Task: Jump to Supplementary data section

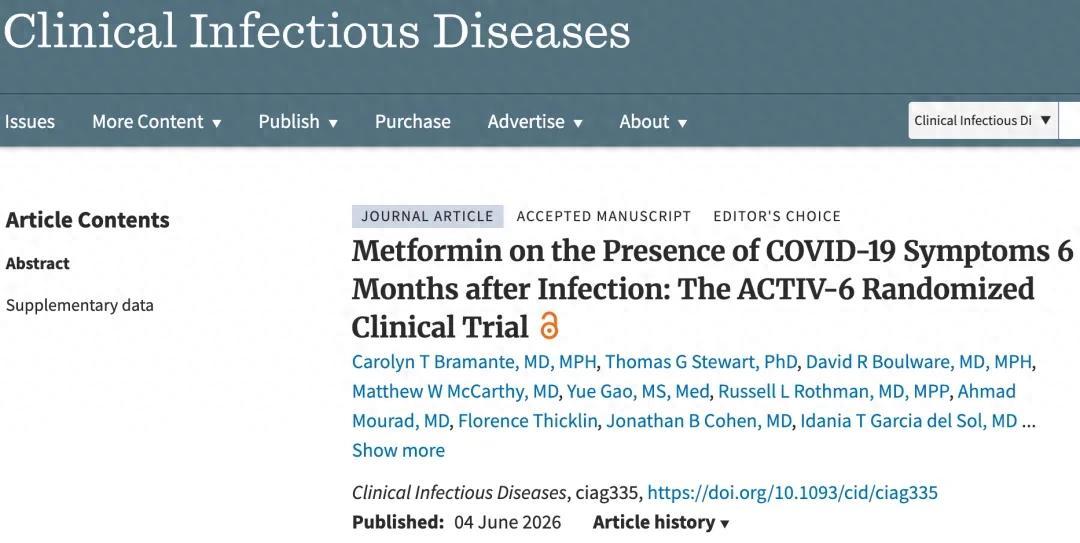Action: pos(79,305)
